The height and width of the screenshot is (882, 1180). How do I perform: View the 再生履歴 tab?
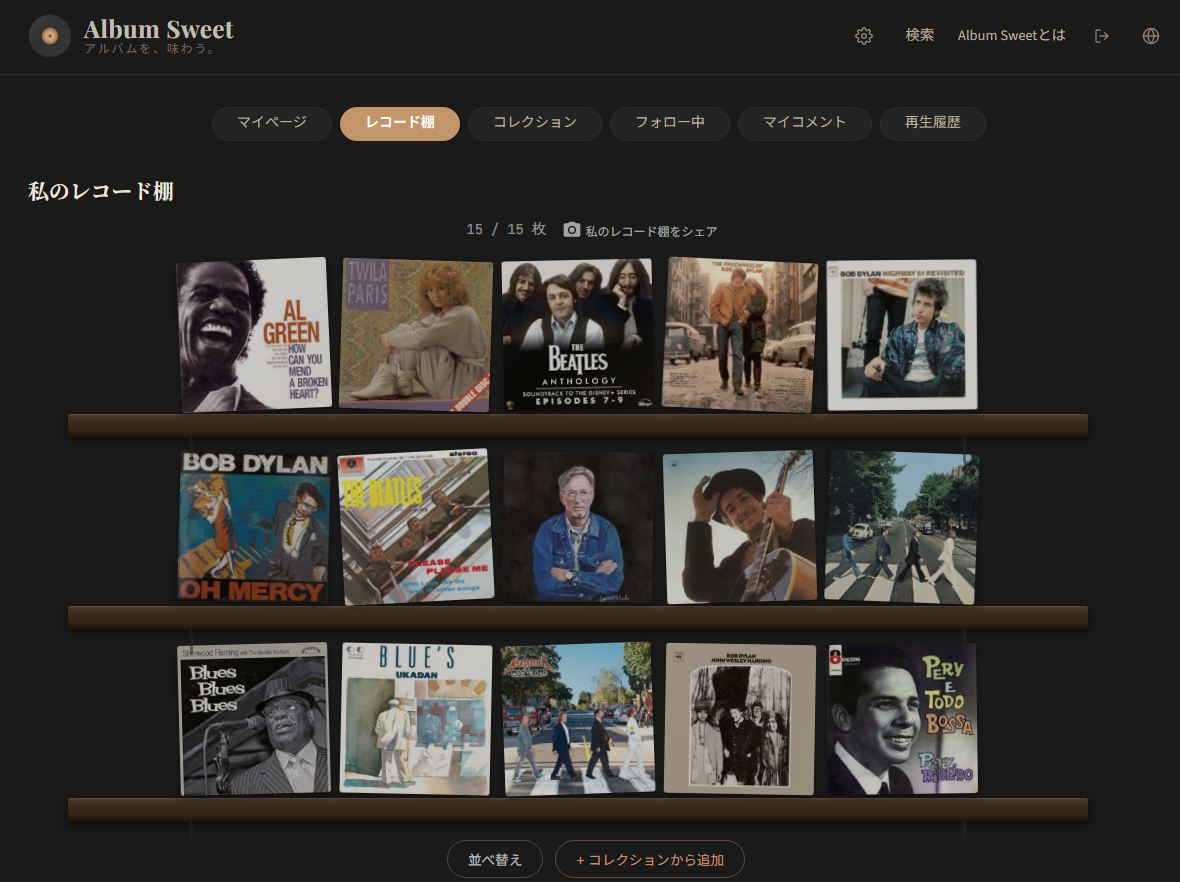(x=932, y=123)
